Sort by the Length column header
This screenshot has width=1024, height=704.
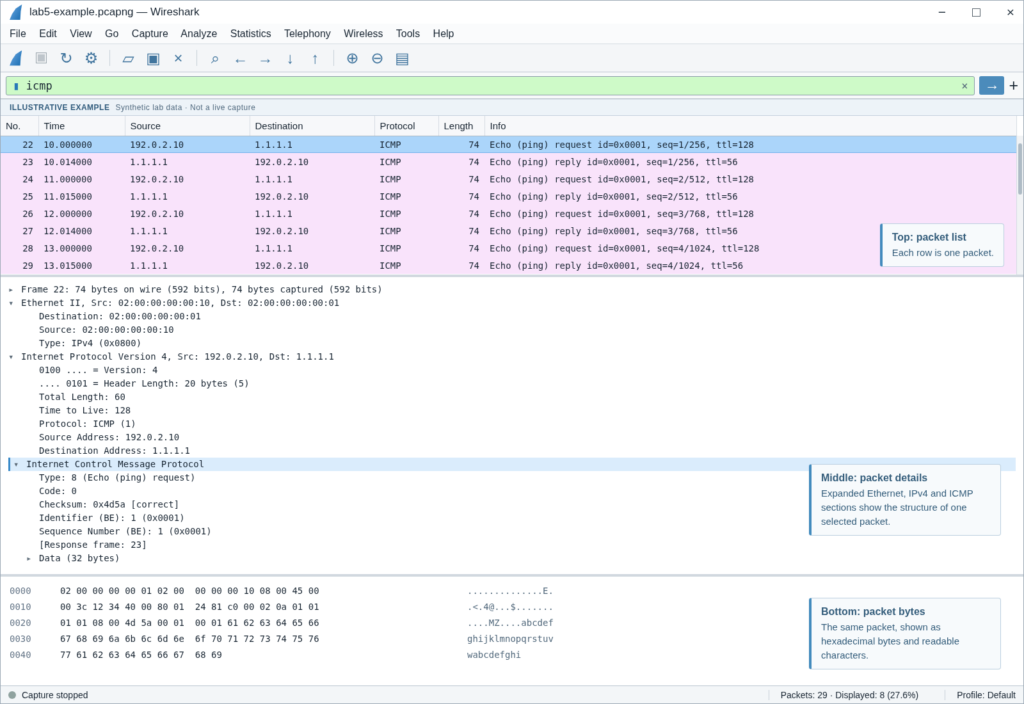click(461, 126)
